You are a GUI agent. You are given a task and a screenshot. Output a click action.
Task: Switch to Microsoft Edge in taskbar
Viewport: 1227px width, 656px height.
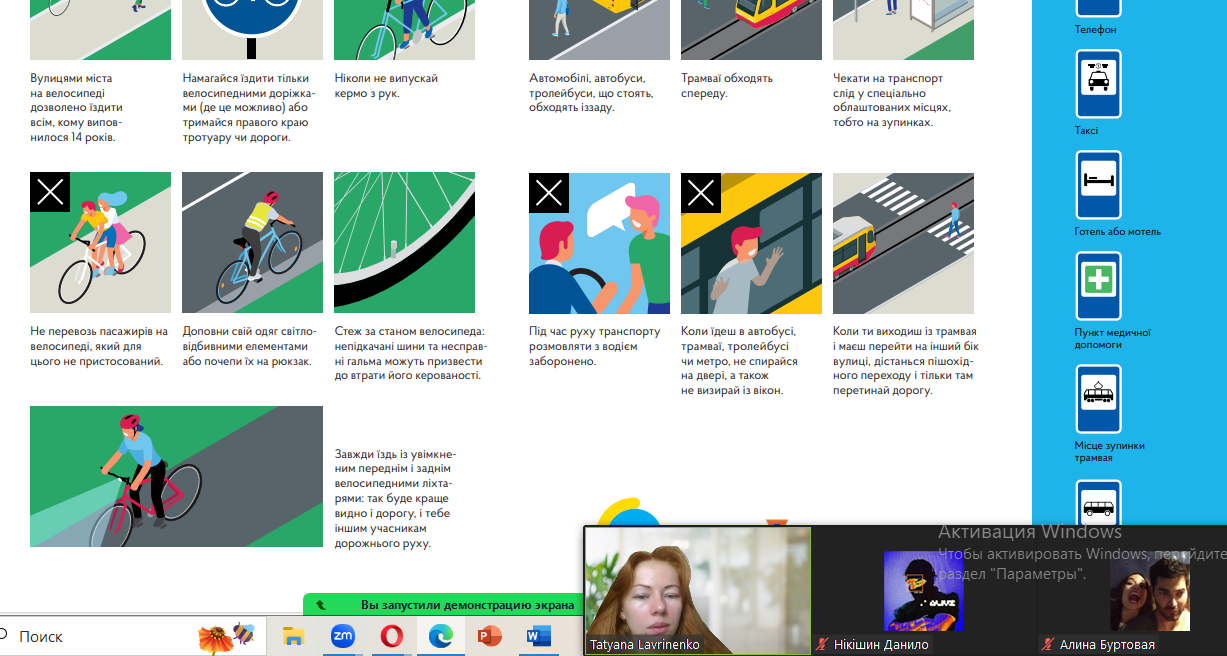coord(441,636)
